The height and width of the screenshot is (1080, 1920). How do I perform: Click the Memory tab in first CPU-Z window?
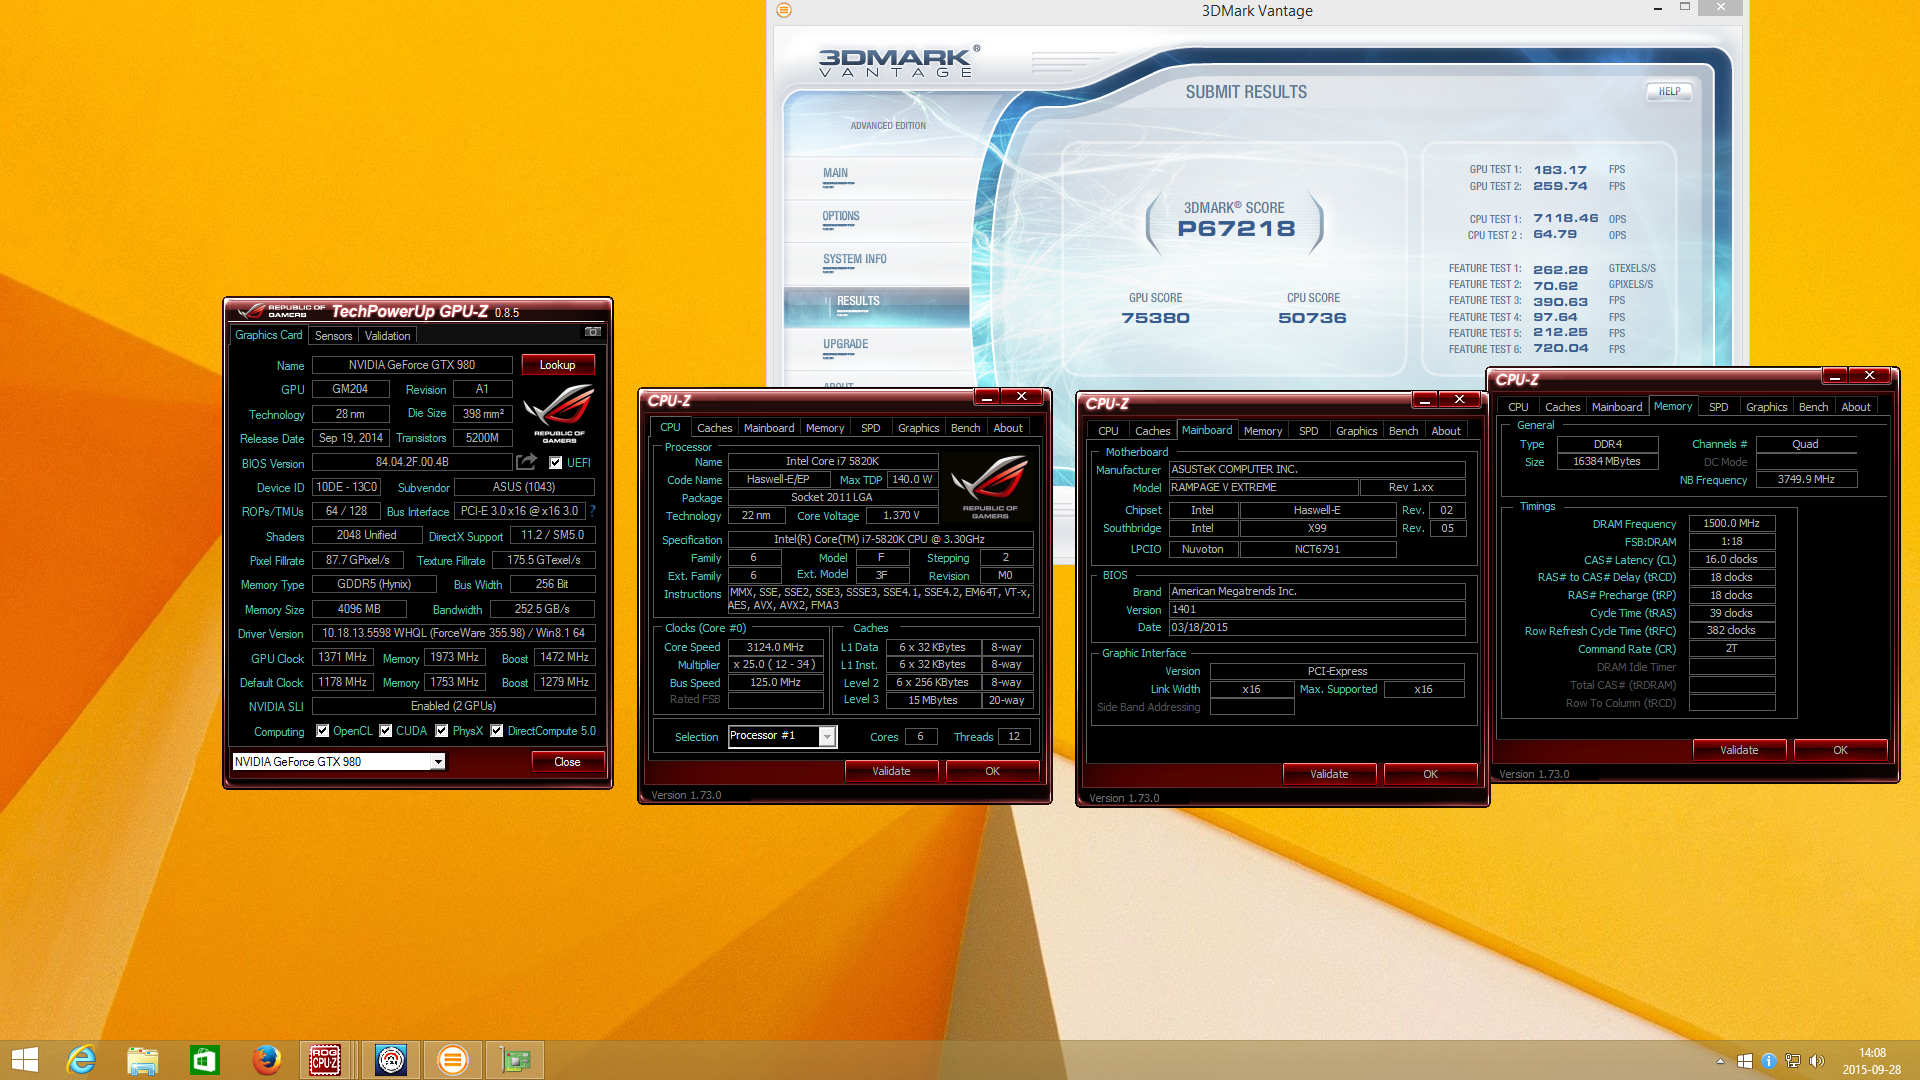pyautogui.click(x=825, y=428)
